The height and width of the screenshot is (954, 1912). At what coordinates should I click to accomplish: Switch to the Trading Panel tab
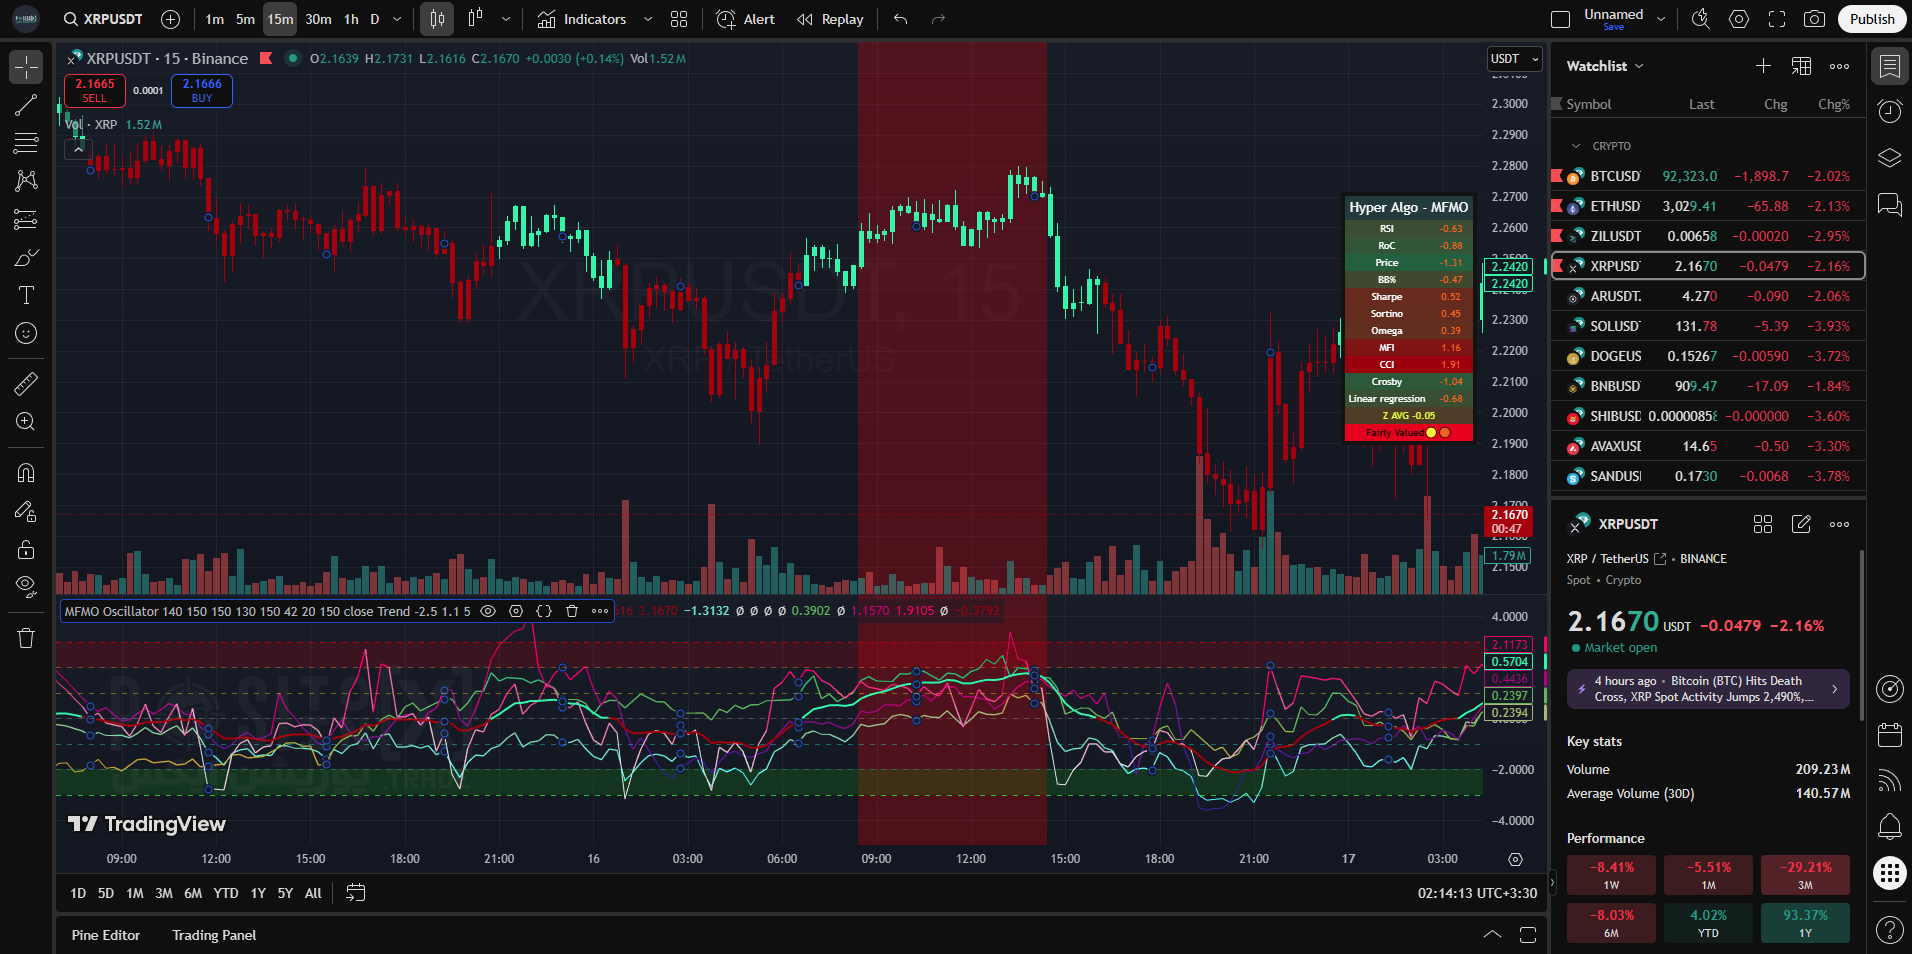(214, 935)
